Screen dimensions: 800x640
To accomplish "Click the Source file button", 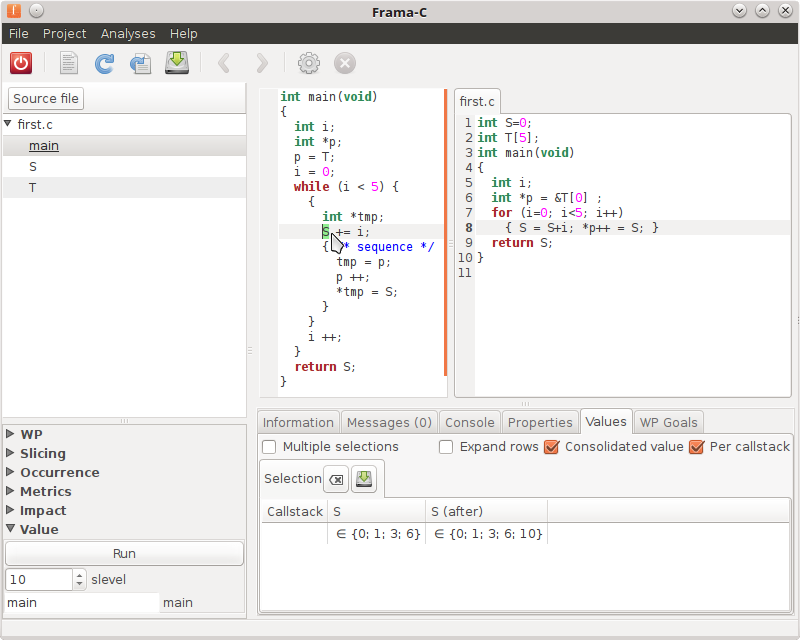I will click(x=46, y=99).
